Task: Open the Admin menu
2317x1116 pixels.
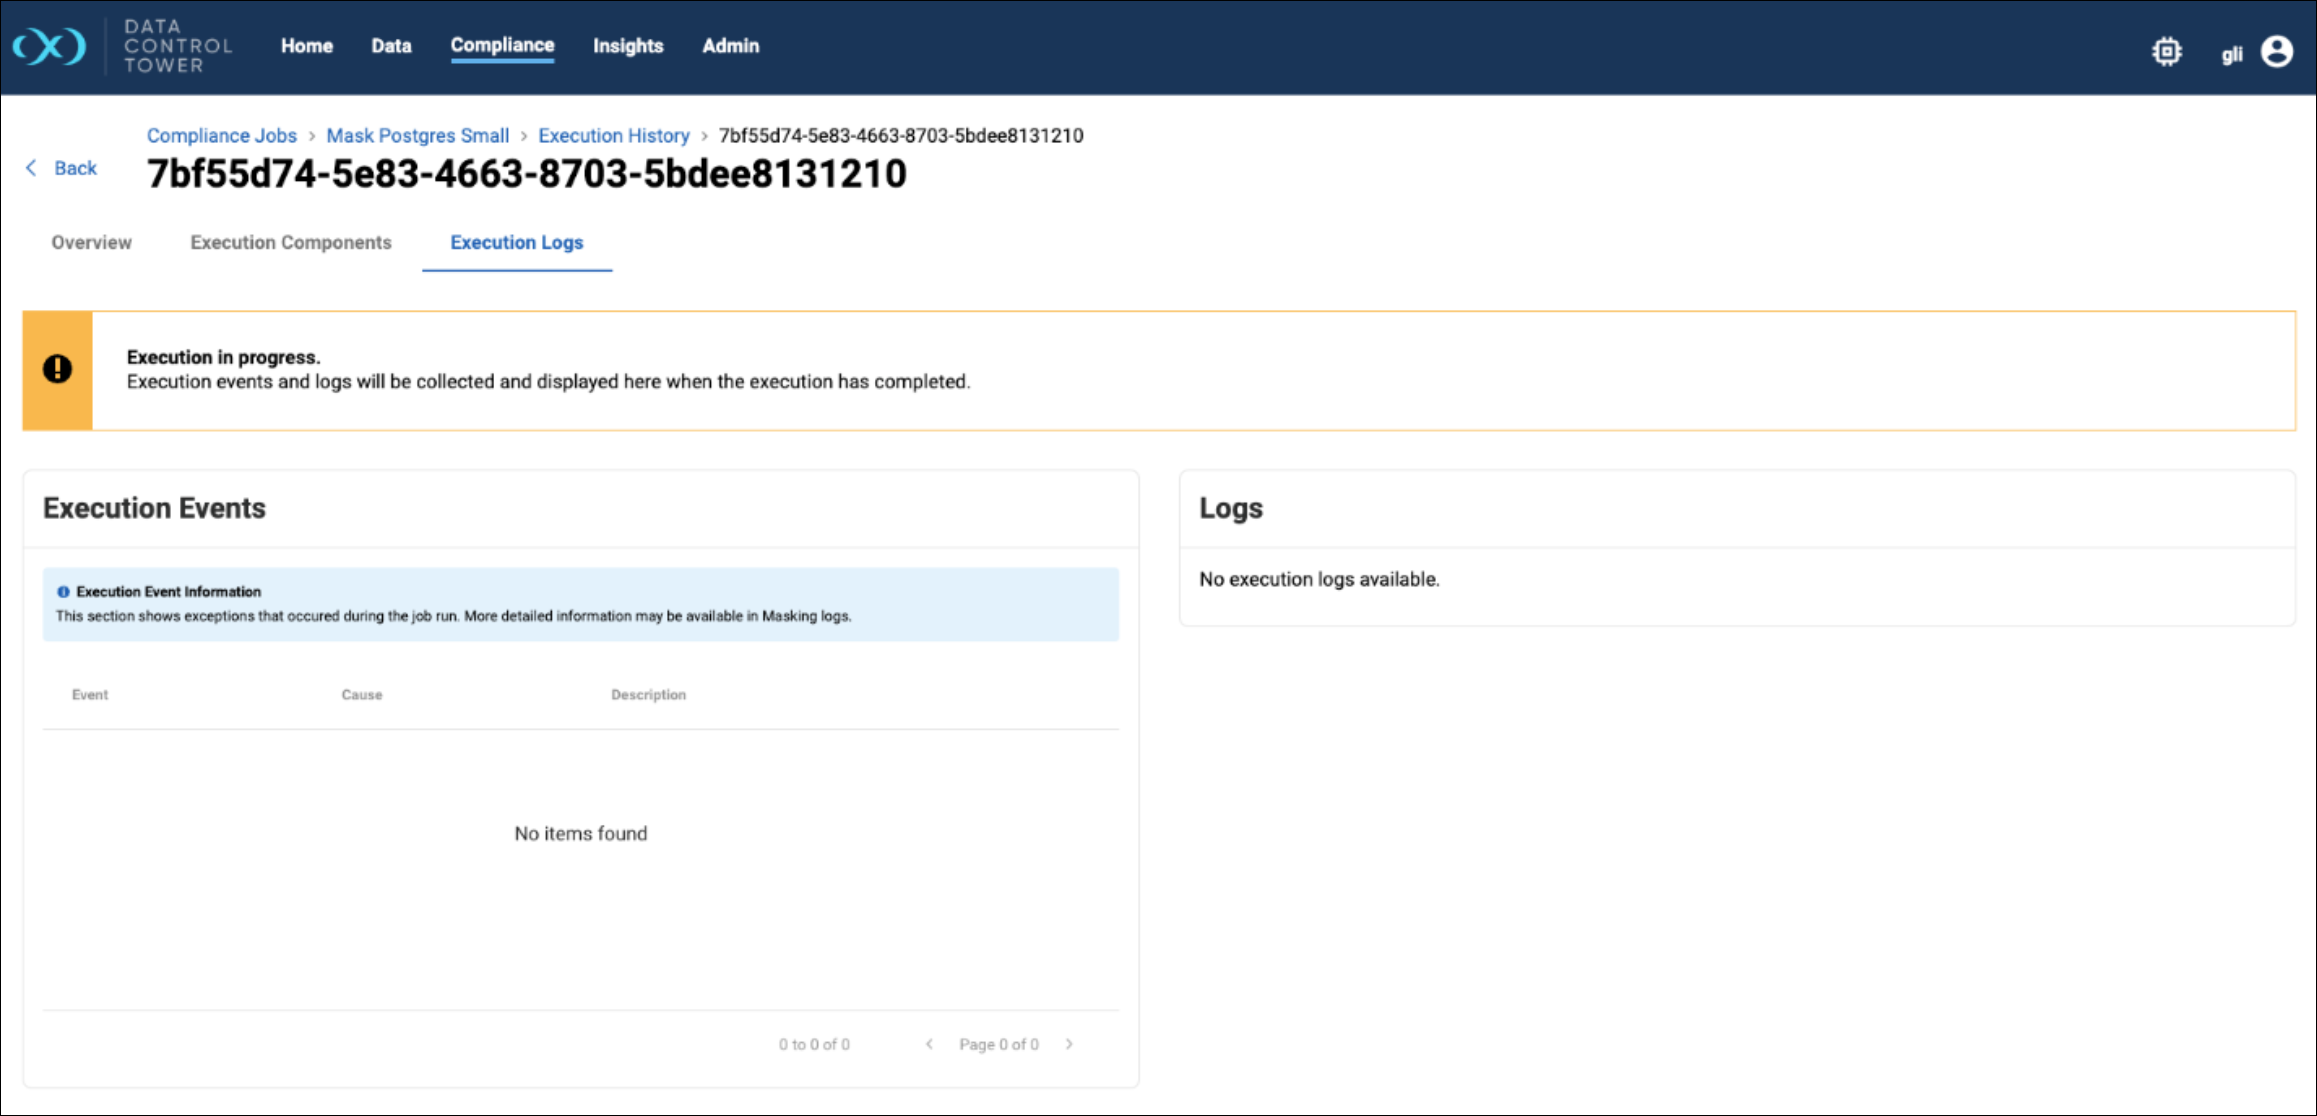Action: pos(730,46)
